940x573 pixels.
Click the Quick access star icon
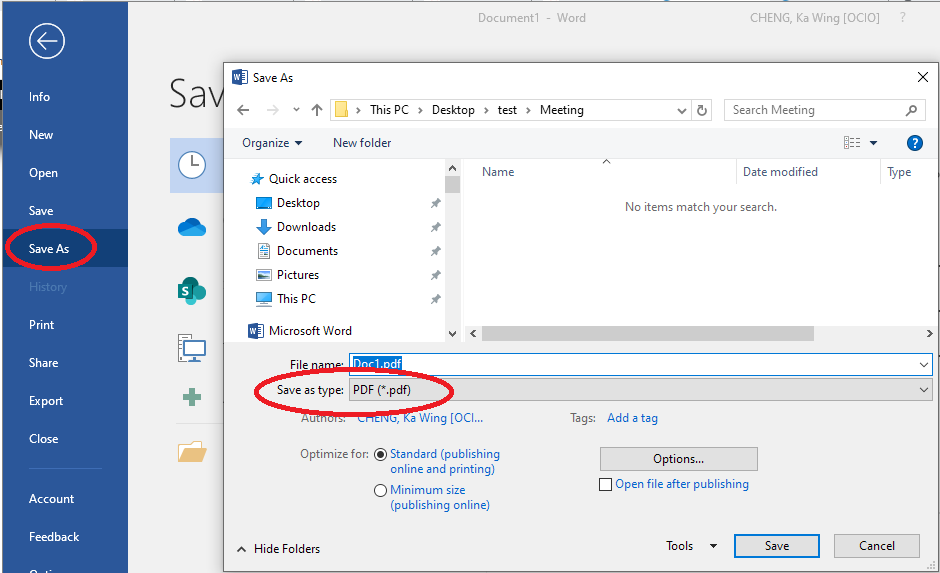257,179
